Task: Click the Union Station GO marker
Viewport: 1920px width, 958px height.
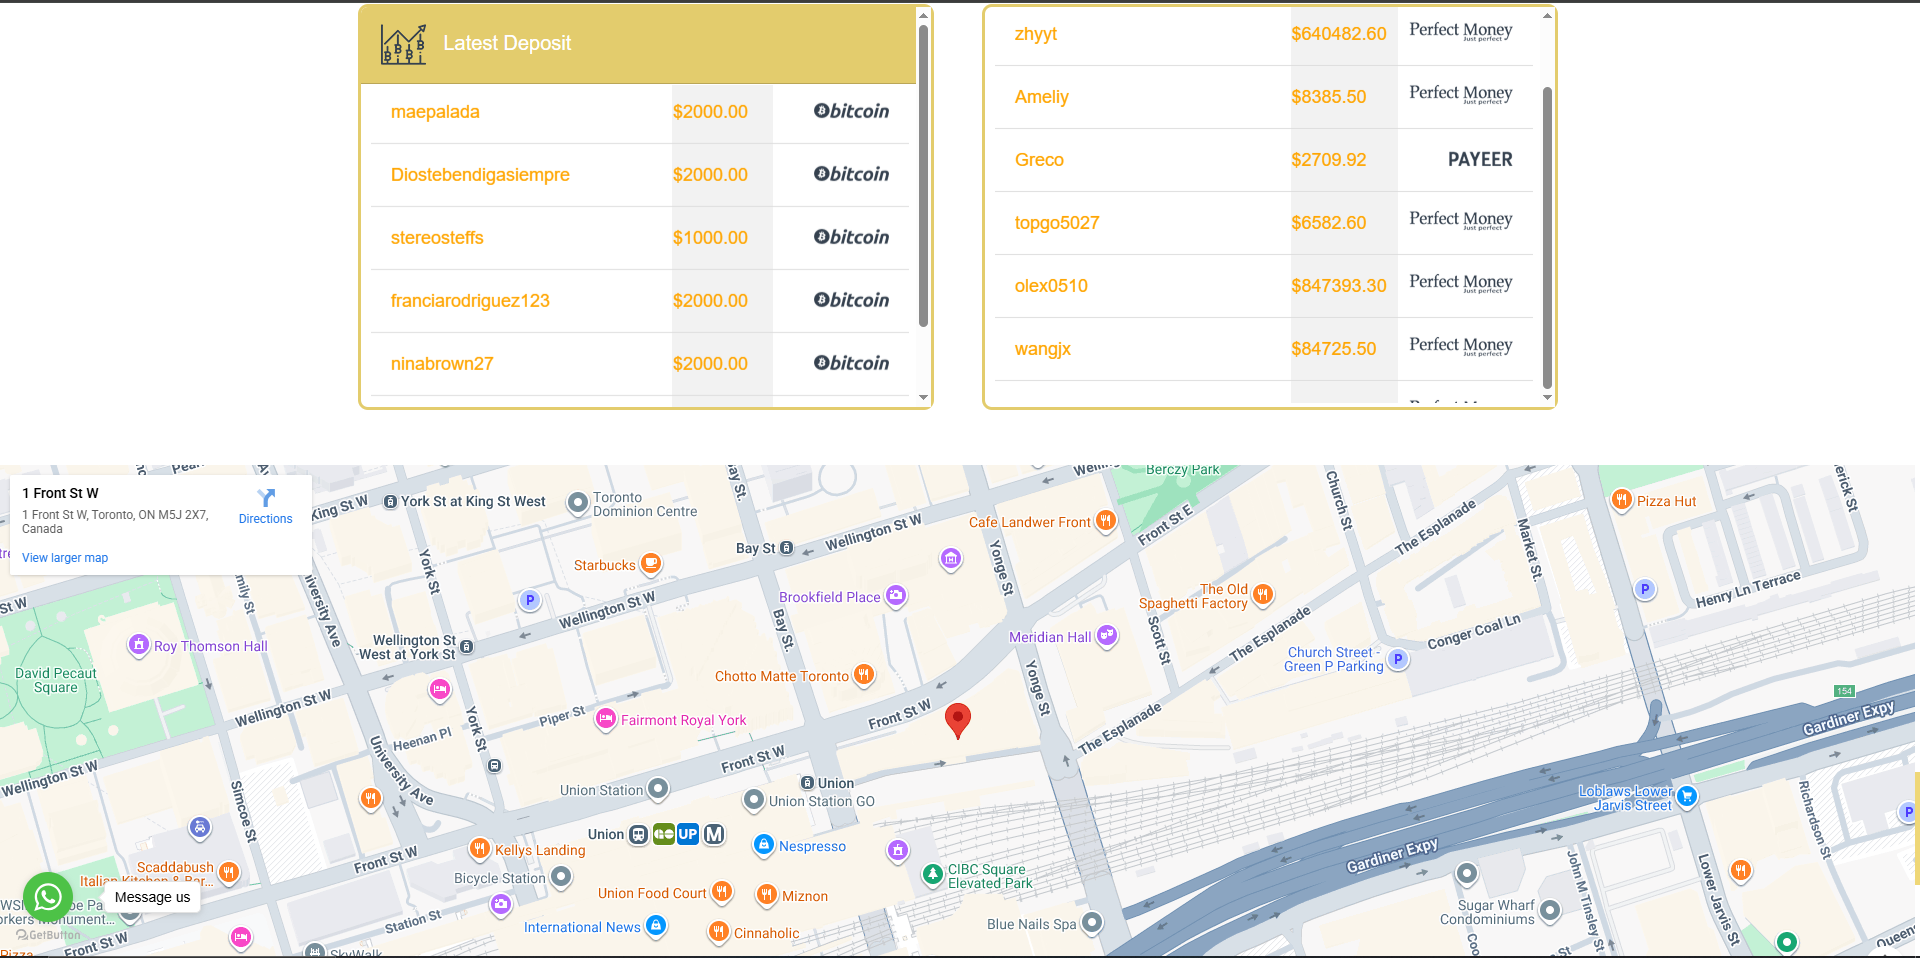Action: pyautogui.click(x=754, y=800)
